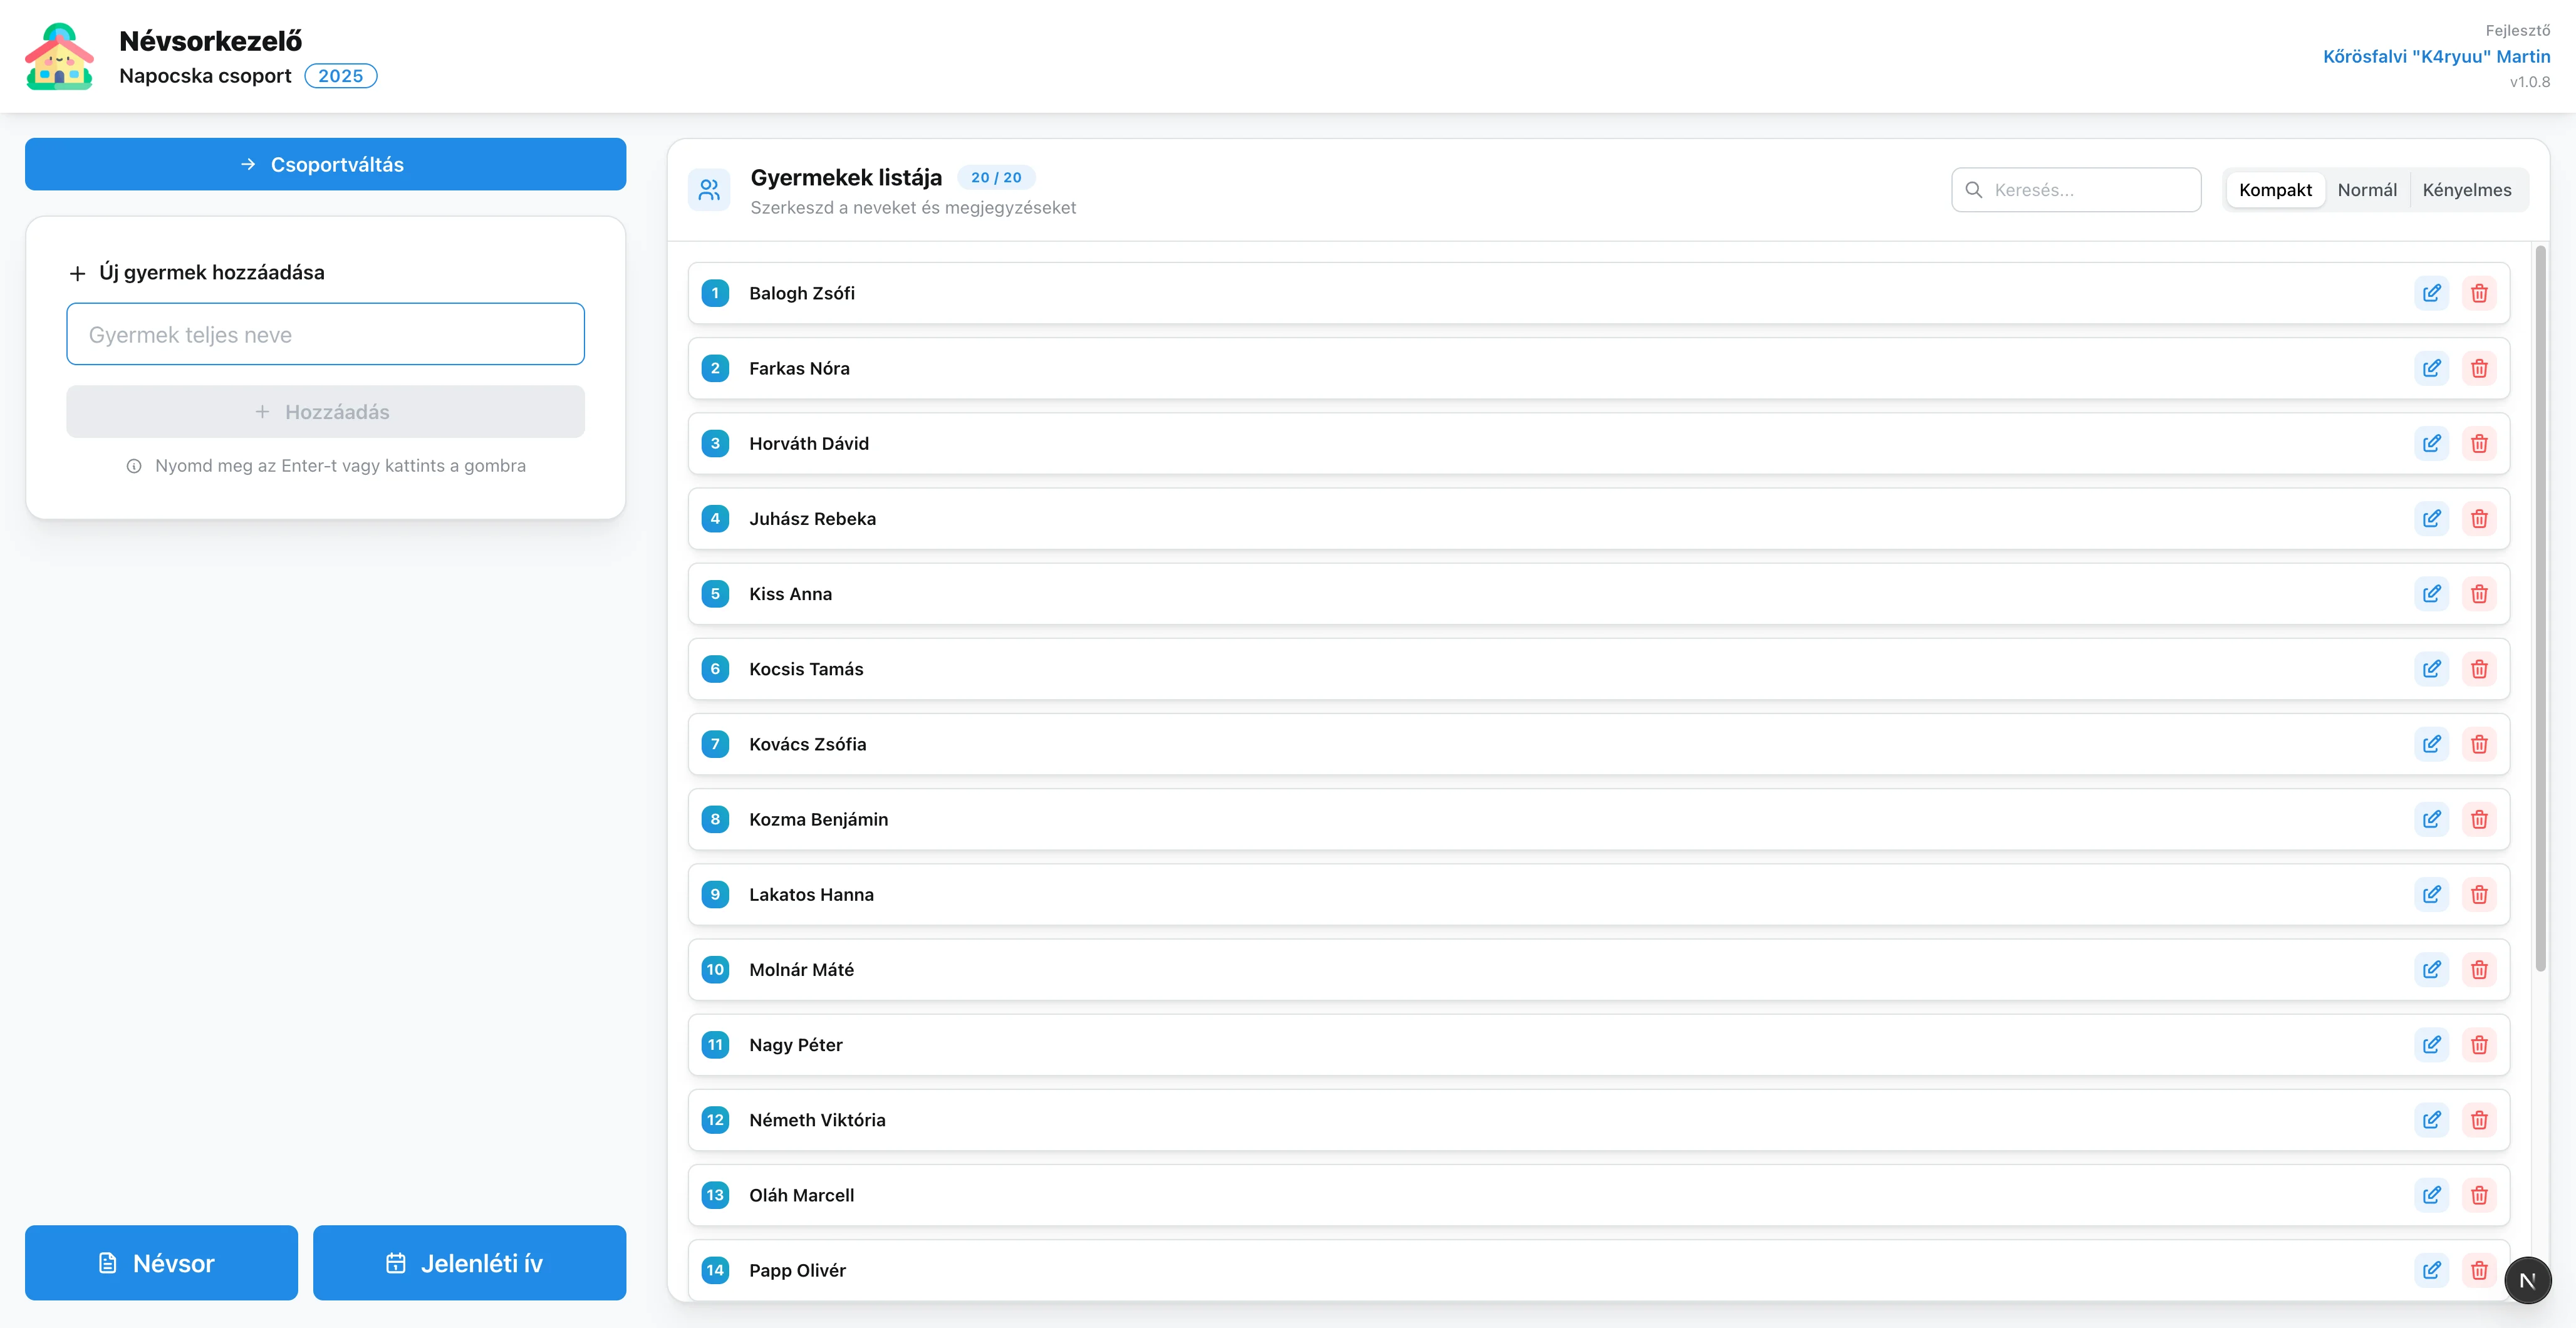Open developer link Kőrösfalvi "K4ryuu" Martin
This screenshot has width=2576, height=1328.
pyautogui.click(x=2436, y=57)
